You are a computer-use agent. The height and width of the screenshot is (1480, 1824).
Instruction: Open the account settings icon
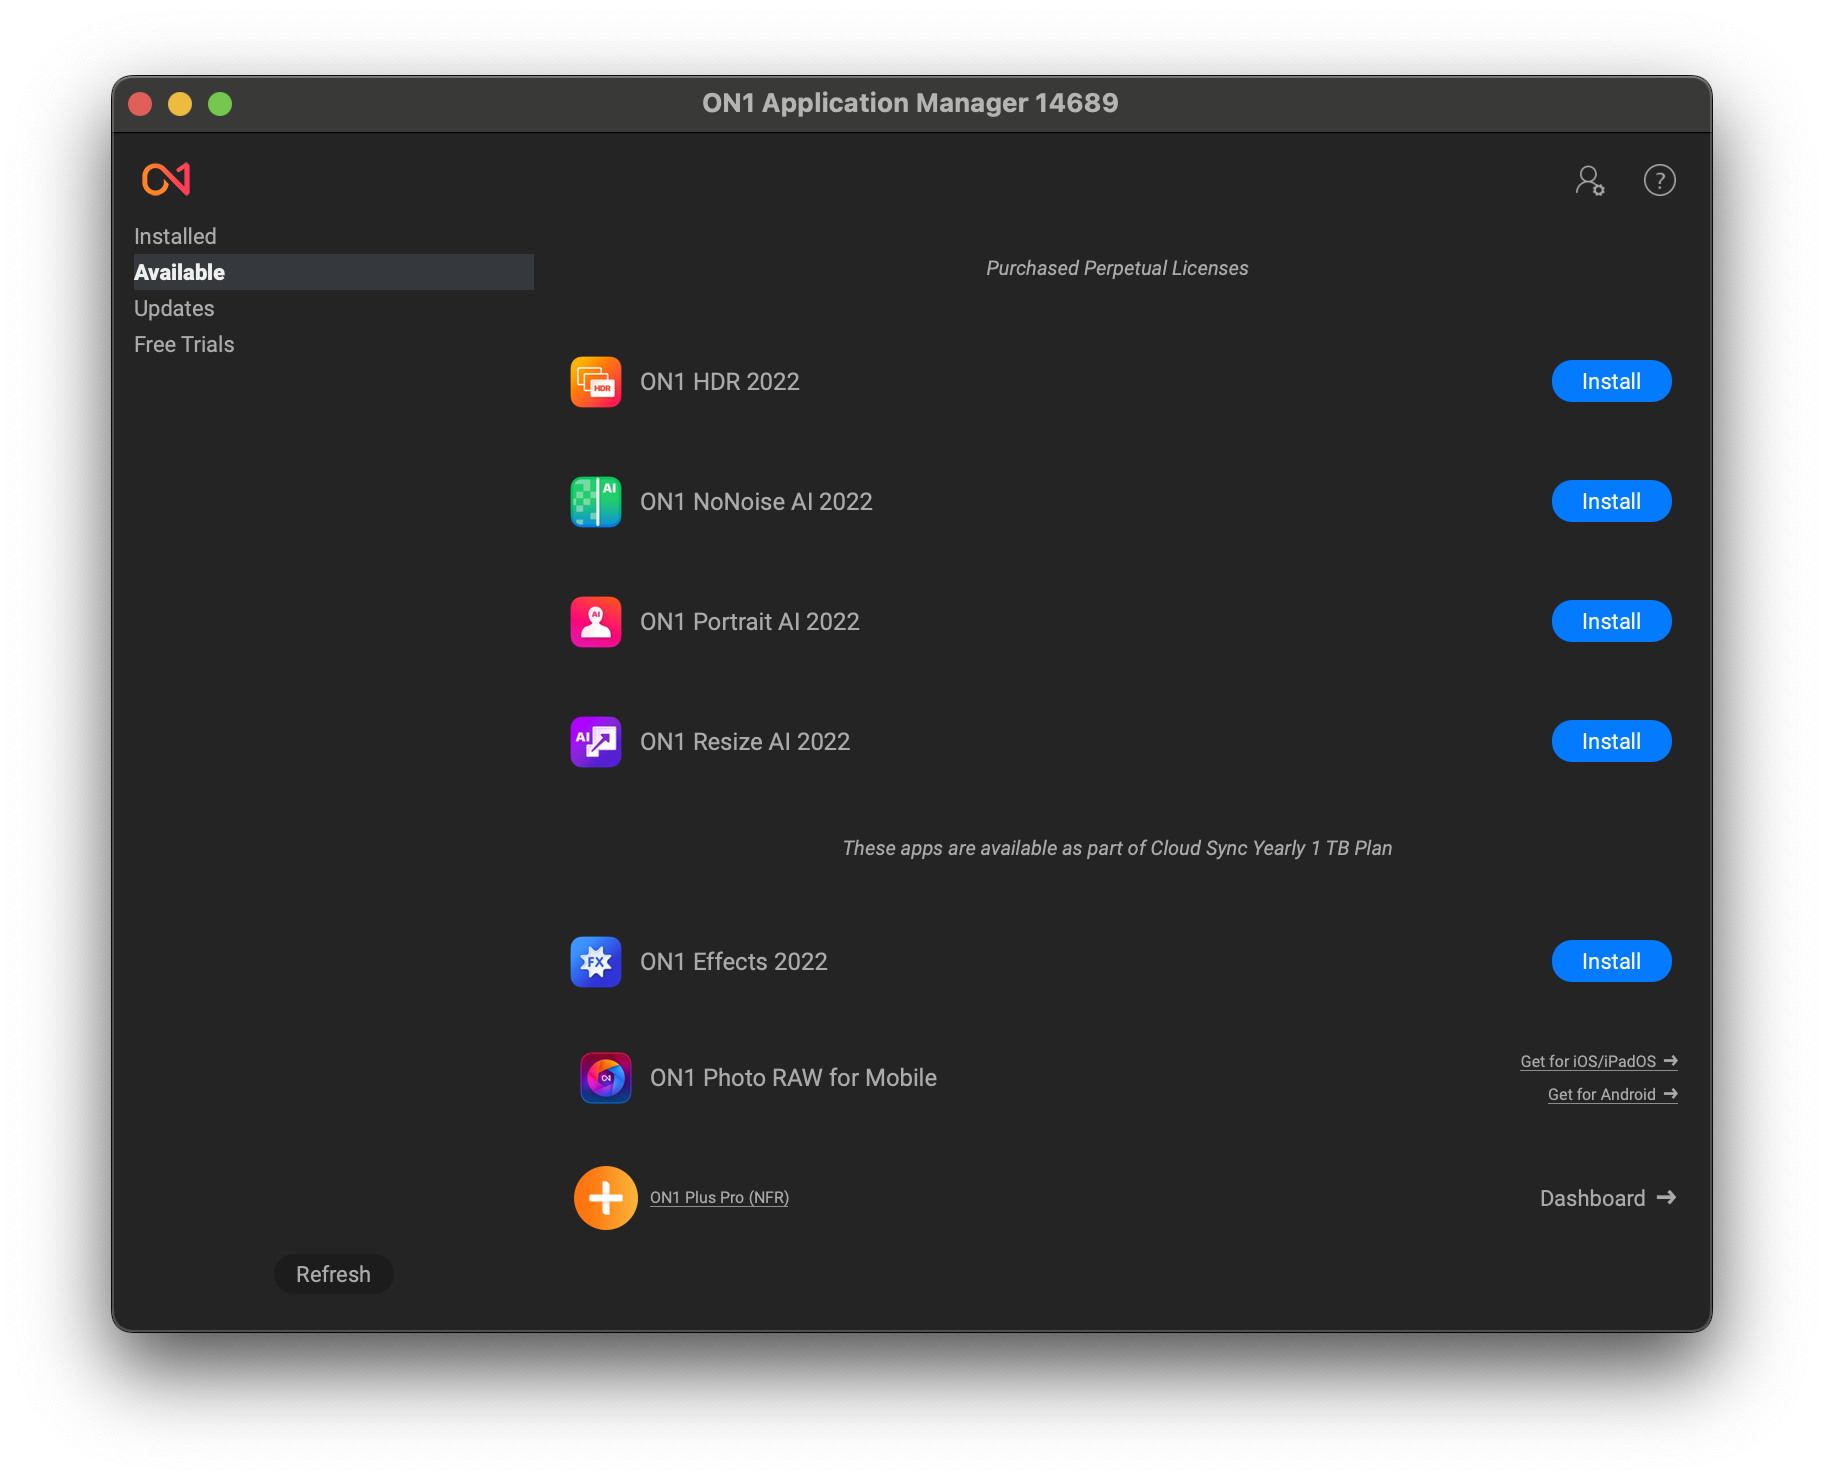(1590, 180)
